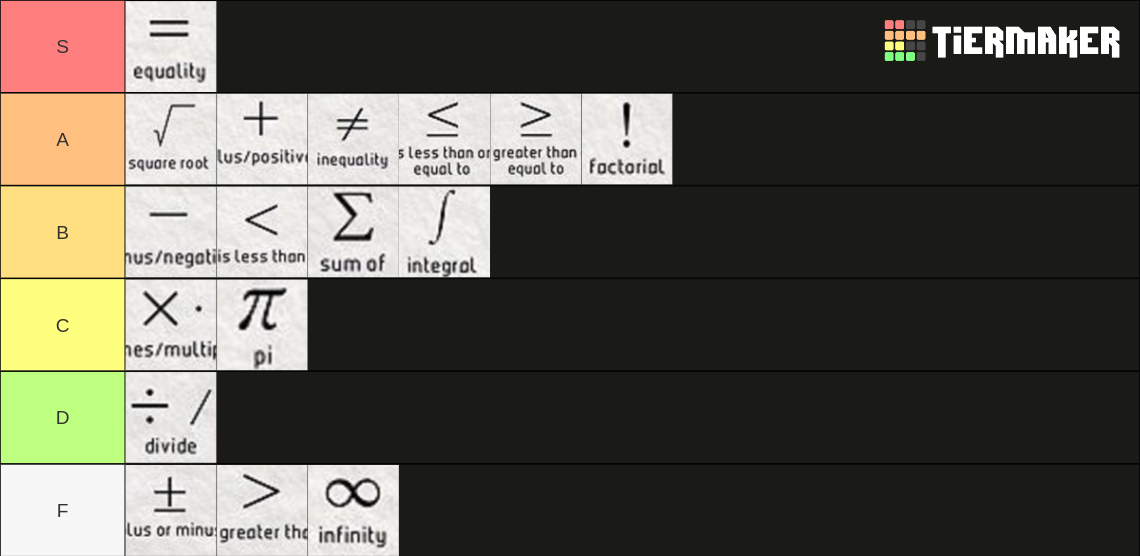Select the divide symbol tile

(x=170, y=418)
